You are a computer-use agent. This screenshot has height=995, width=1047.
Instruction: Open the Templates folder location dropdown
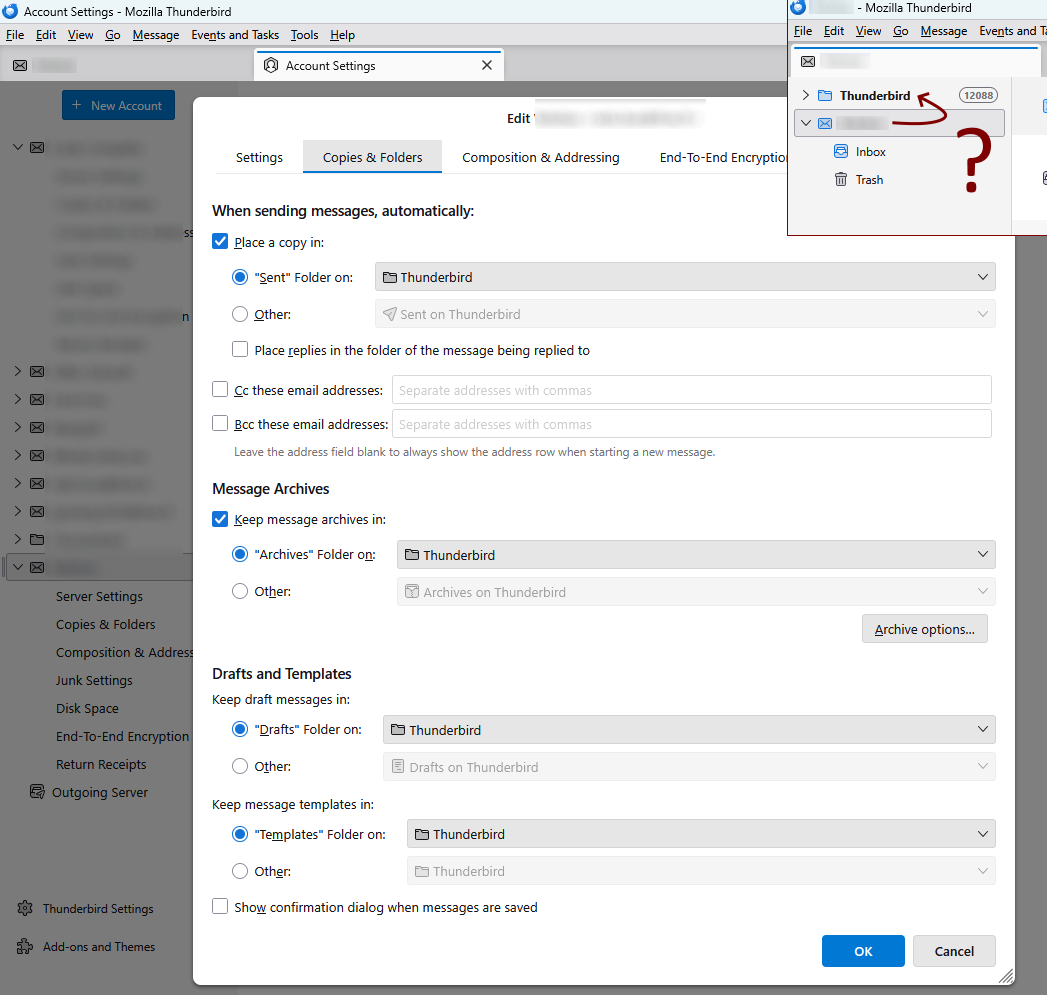(x=701, y=834)
